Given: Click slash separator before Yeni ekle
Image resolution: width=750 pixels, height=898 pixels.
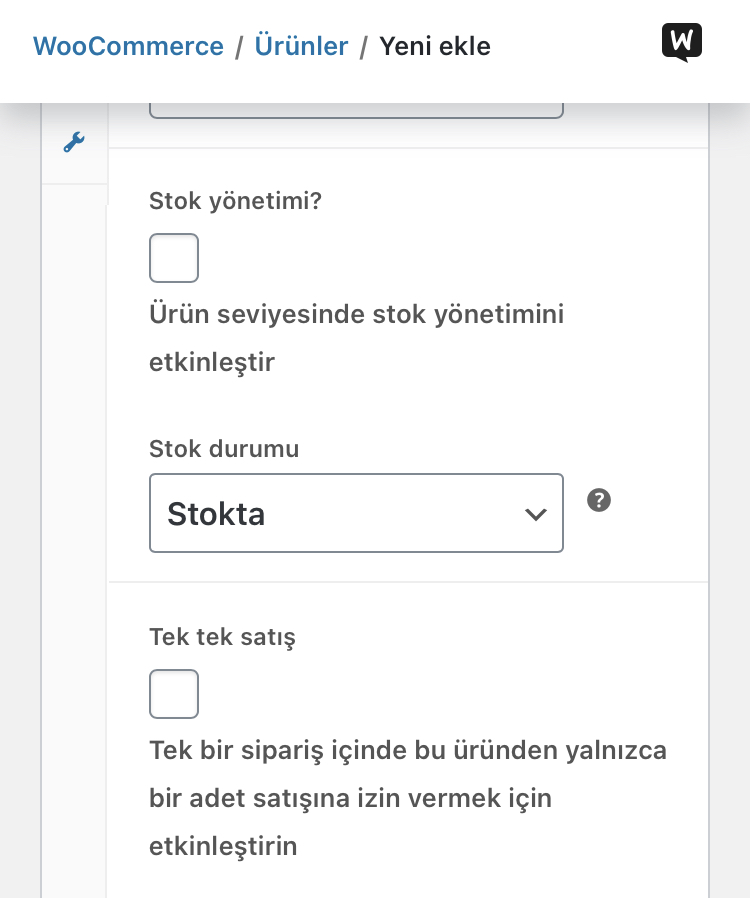Looking at the screenshot, I should pyautogui.click(x=364, y=47).
